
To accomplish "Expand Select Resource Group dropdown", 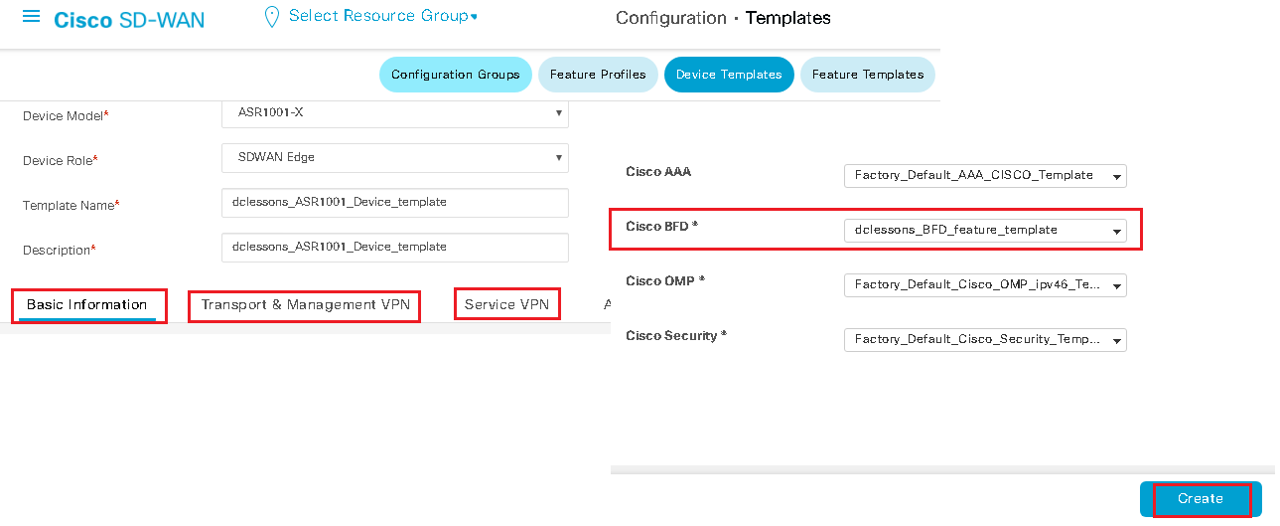I will 382,16.
